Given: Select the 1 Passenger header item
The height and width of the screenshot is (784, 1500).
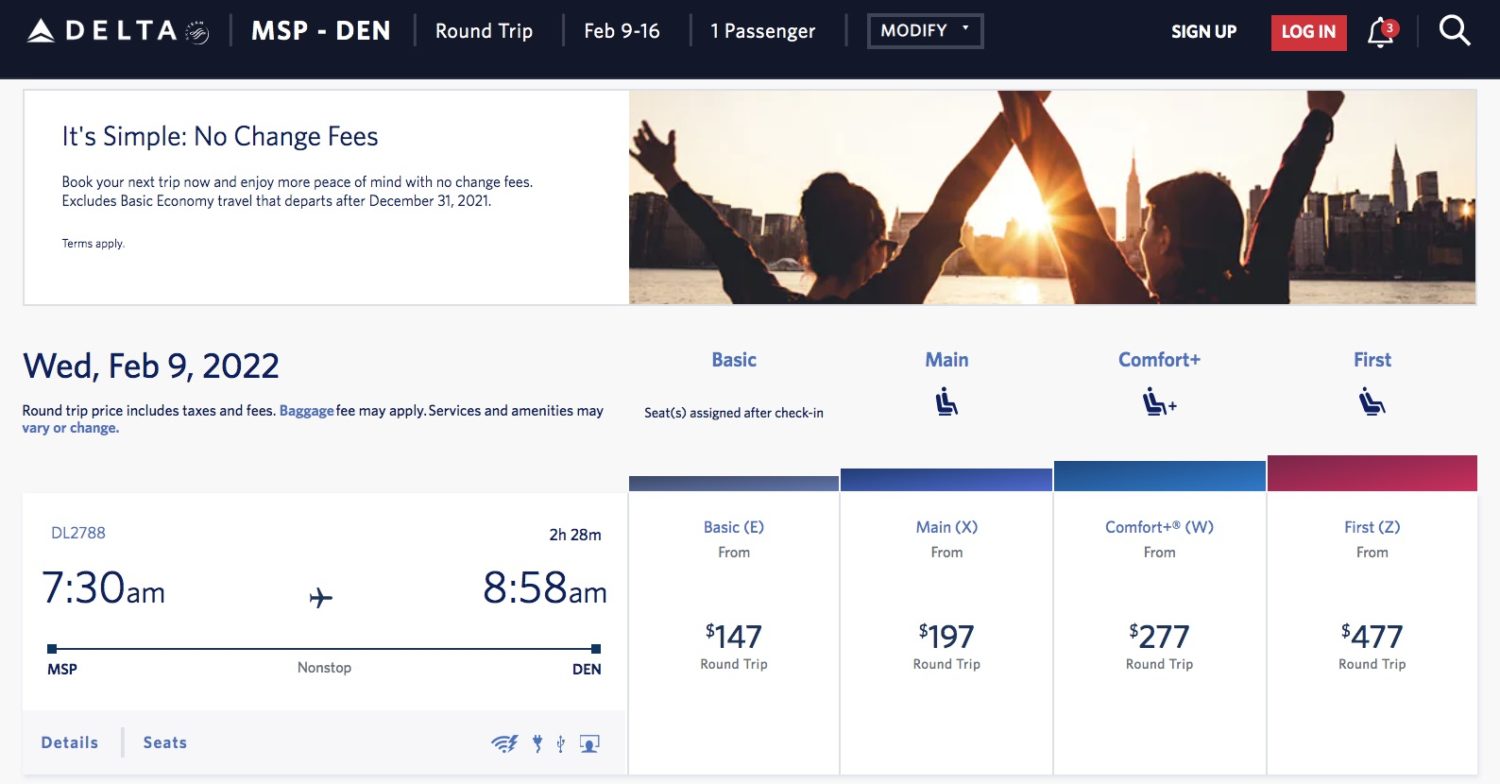Looking at the screenshot, I should (x=763, y=30).
